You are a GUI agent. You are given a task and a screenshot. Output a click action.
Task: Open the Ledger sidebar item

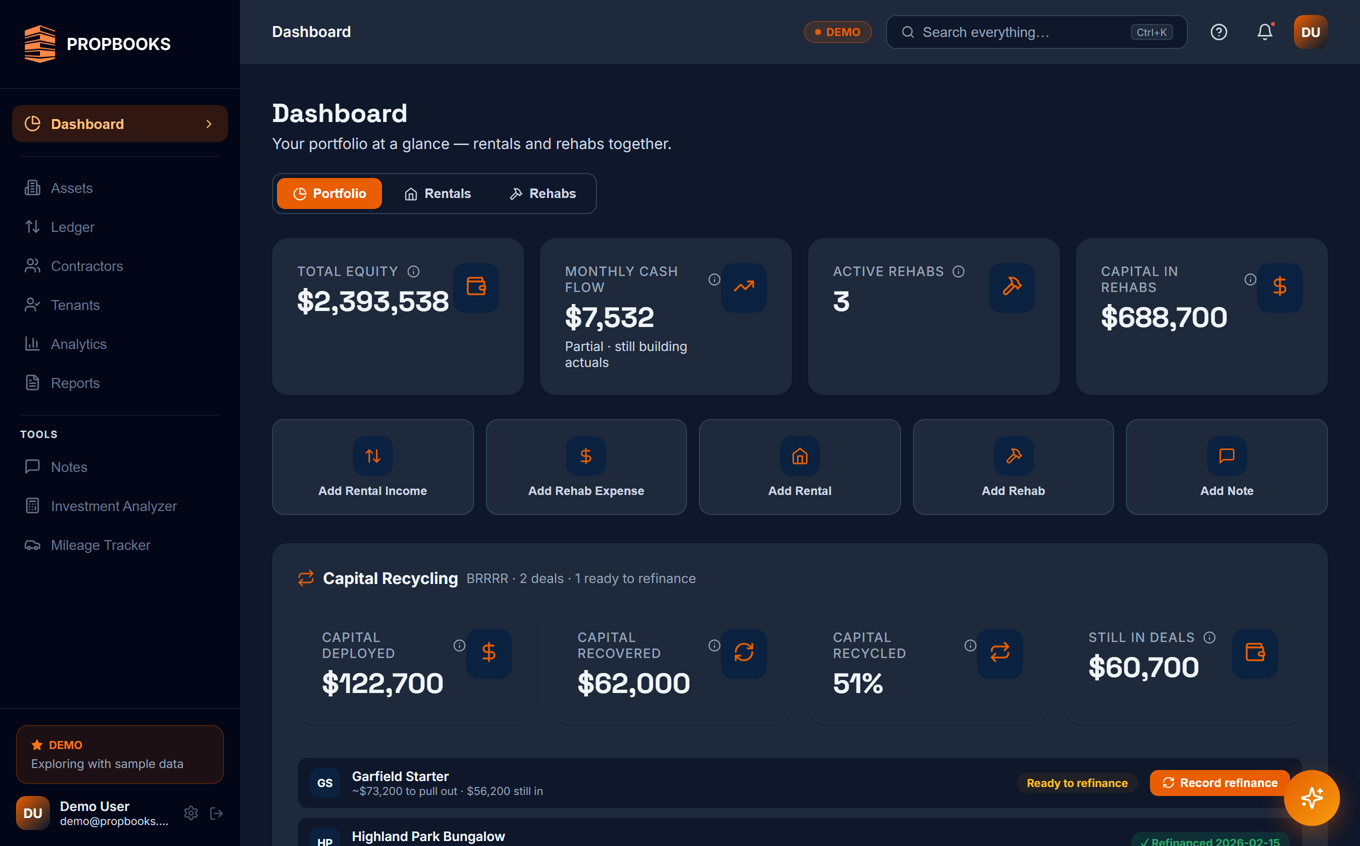point(119,227)
